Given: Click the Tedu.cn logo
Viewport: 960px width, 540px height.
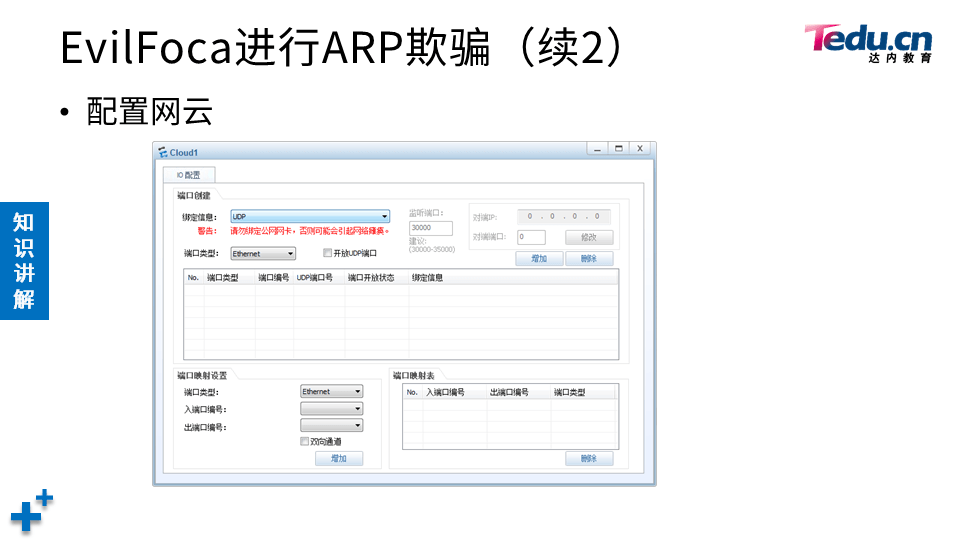Looking at the screenshot, I should [x=868, y=43].
